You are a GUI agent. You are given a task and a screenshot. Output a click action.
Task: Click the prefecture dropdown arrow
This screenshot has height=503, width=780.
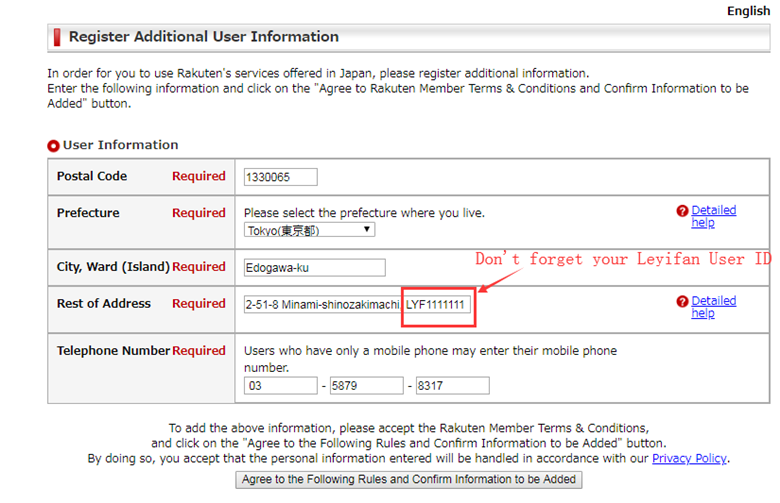(x=367, y=229)
